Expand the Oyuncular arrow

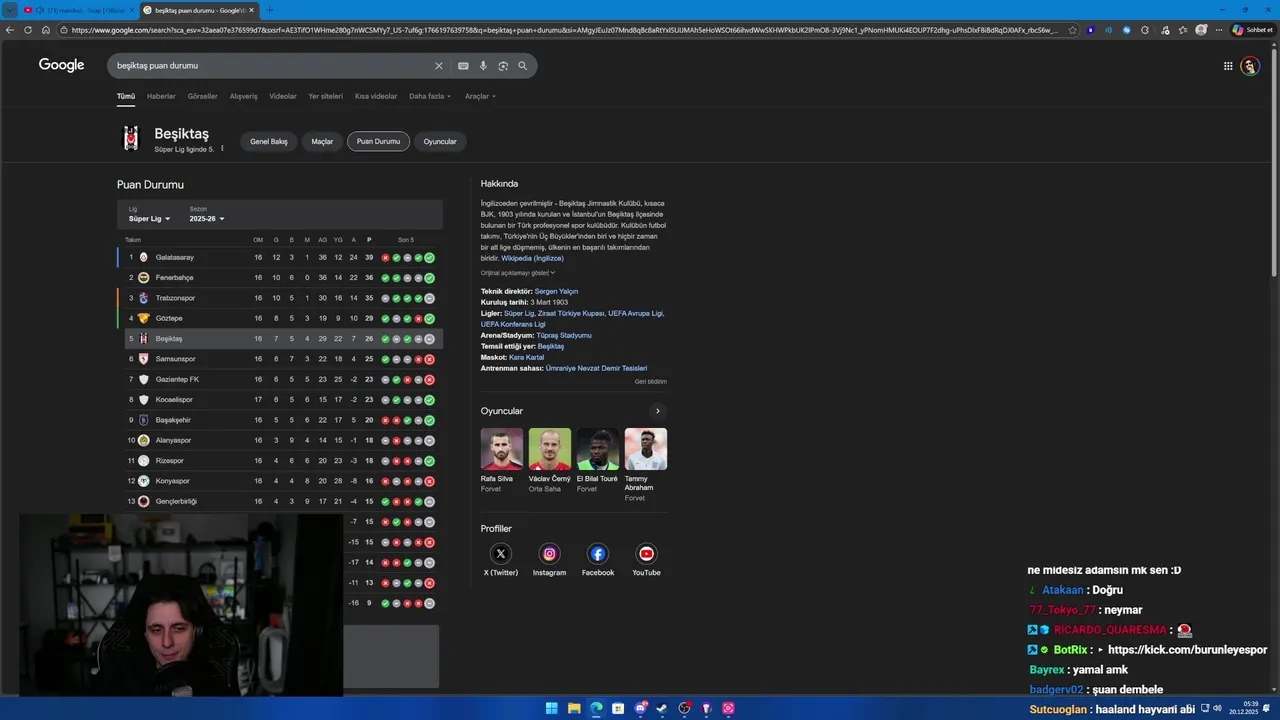[657, 411]
